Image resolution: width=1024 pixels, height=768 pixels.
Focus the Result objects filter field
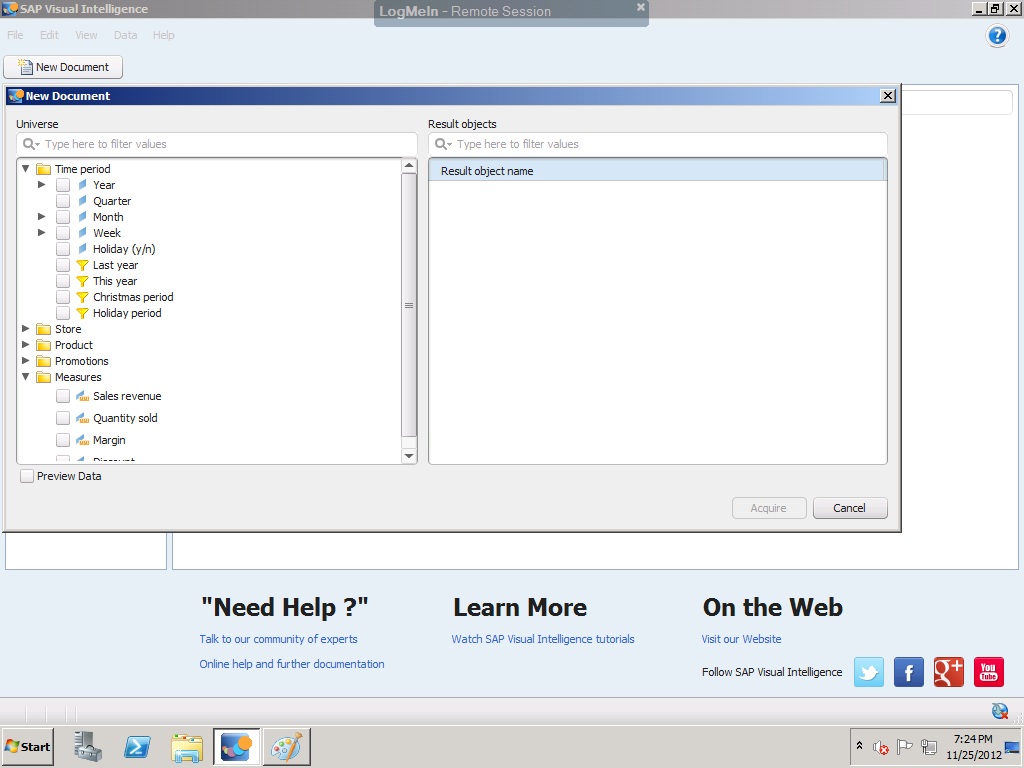[658, 144]
